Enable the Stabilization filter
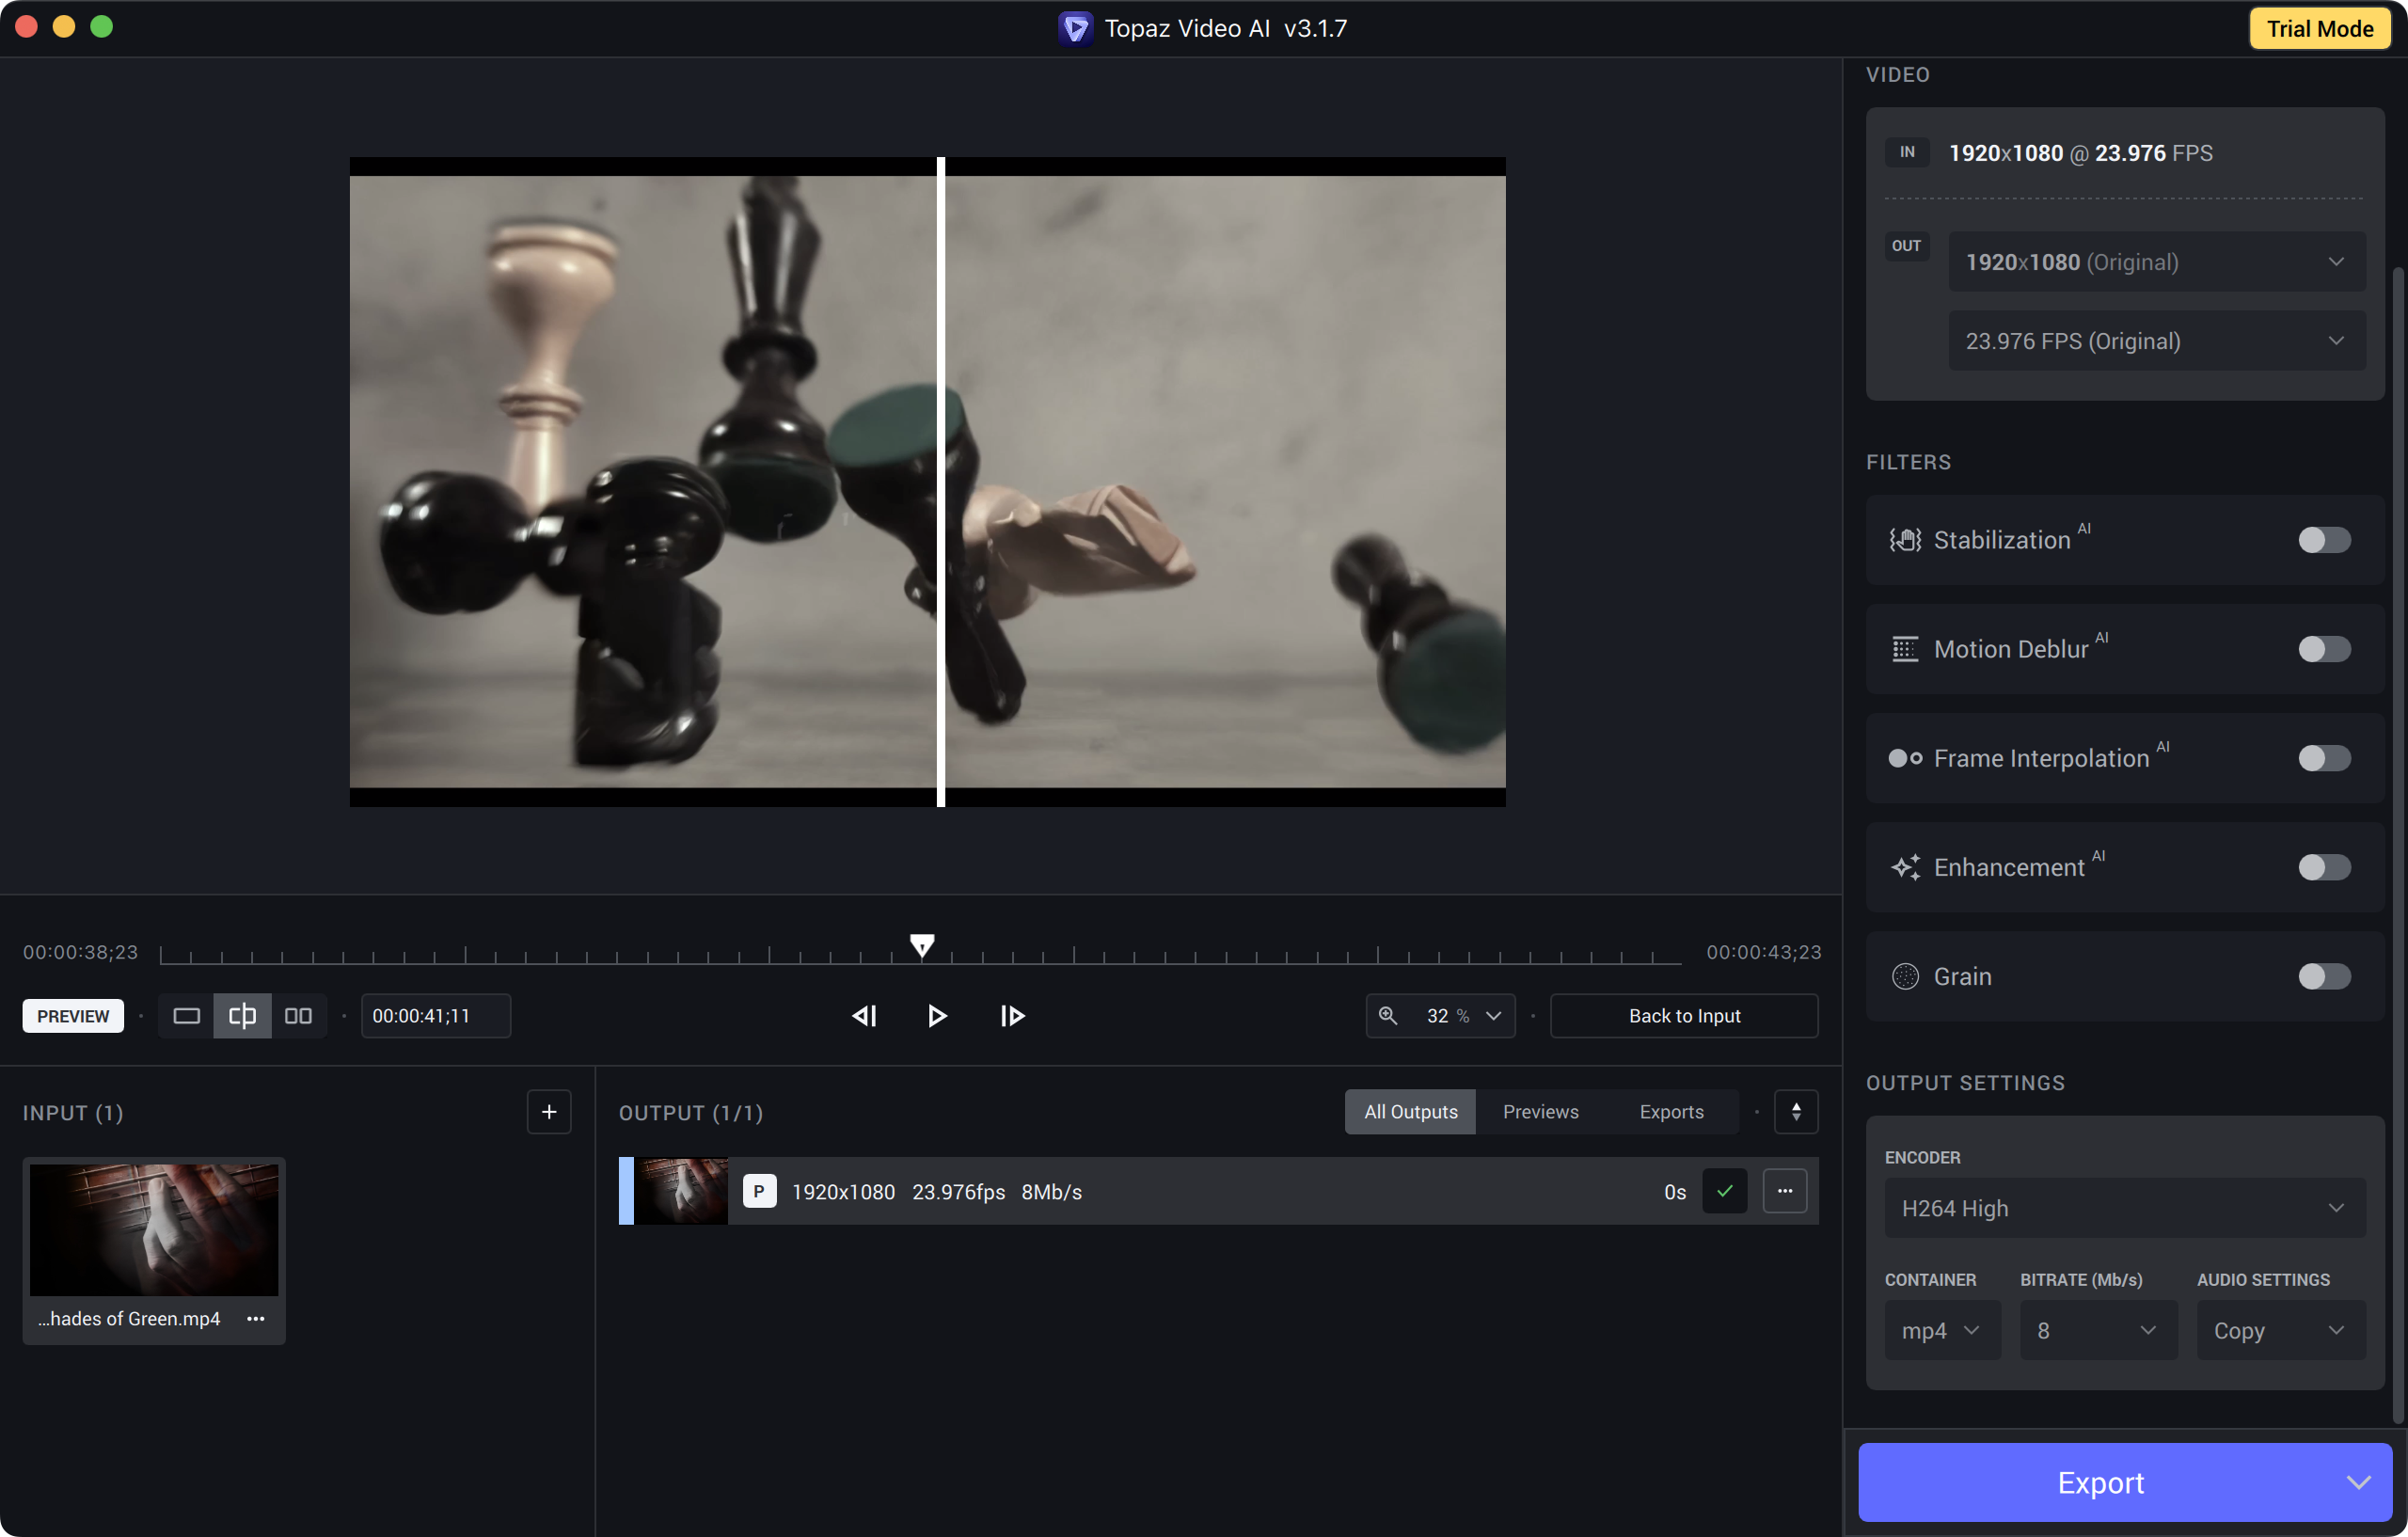 [2323, 540]
